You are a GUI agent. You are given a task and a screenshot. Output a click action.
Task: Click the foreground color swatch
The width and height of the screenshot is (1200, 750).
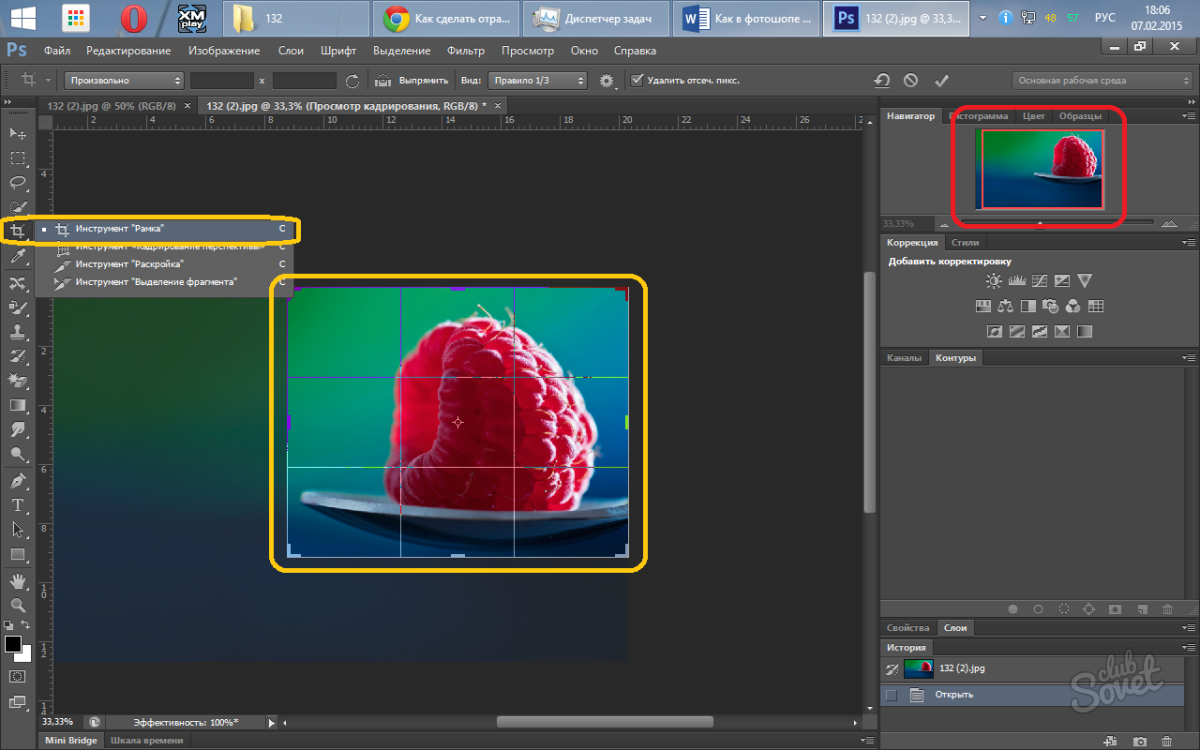pos(13,644)
